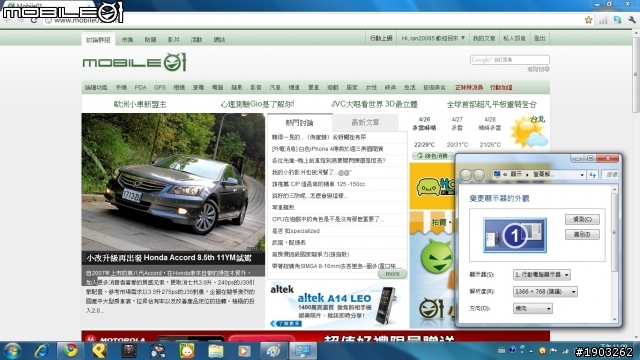Screen dimensions: 640x360
Task: Open the 心連測驗Gio headline link
Action: pos(257,104)
